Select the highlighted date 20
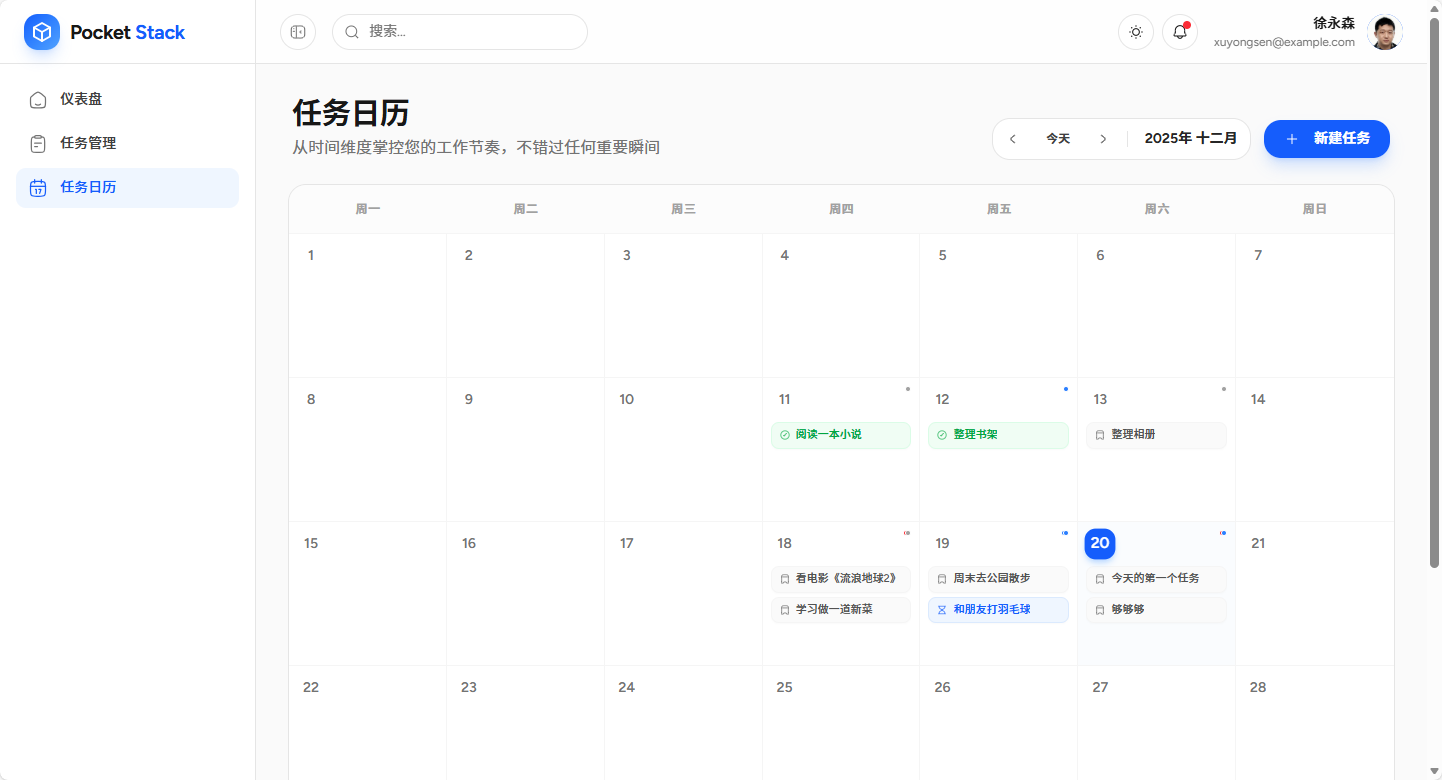Screen dimensions: 1442x780 click(x=1100, y=543)
